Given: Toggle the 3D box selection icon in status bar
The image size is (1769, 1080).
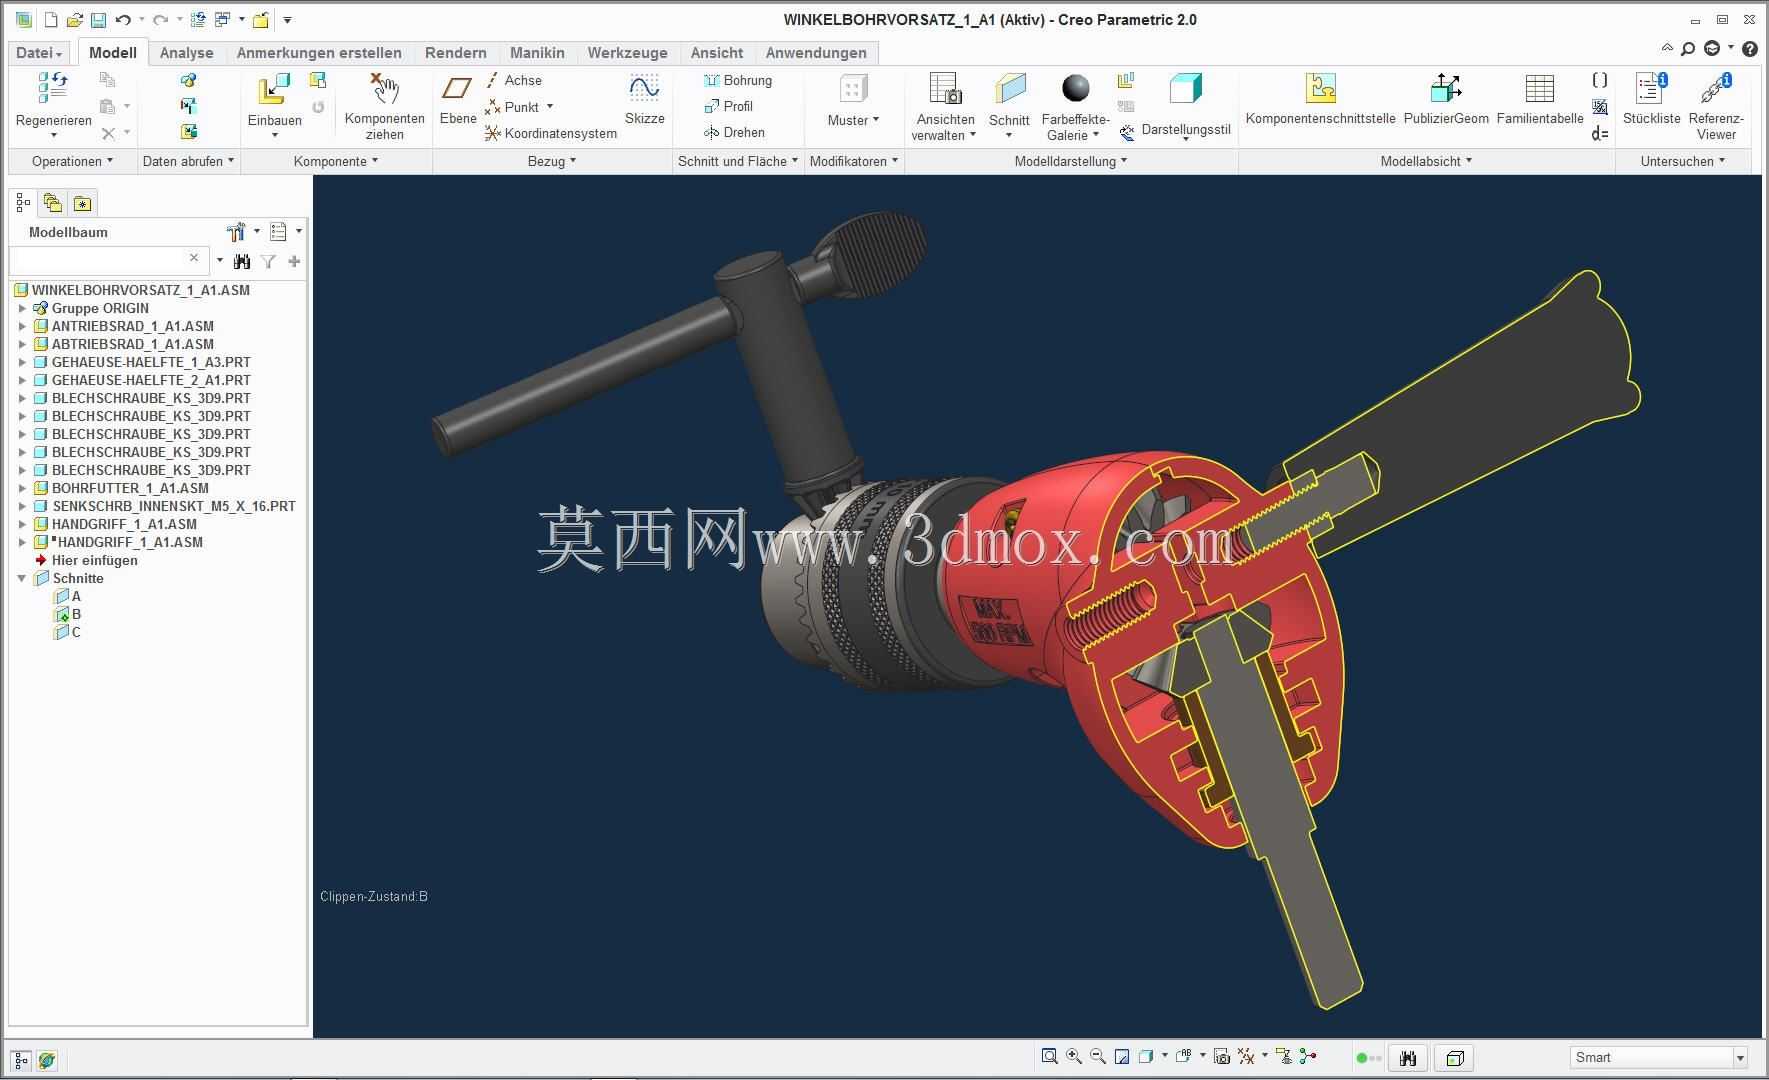Looking at the screenshot, I should 1455,1058.
